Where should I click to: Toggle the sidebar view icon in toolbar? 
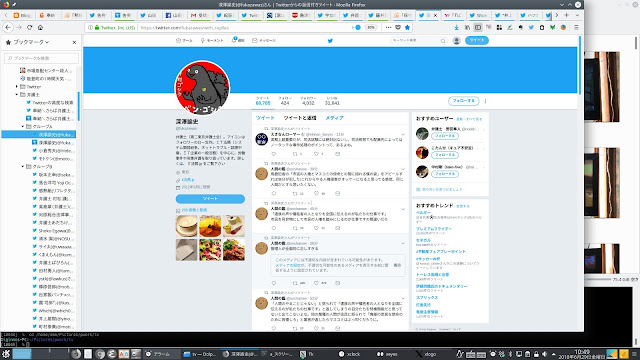478,27
